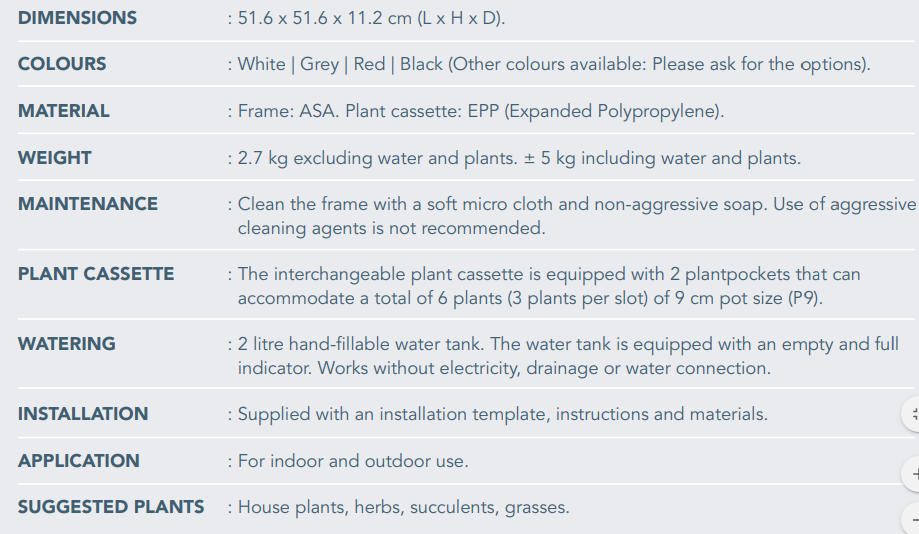Click the interchangeable plant cassette description
This screenshot has height=534, width=919.
tap(549, 286)
